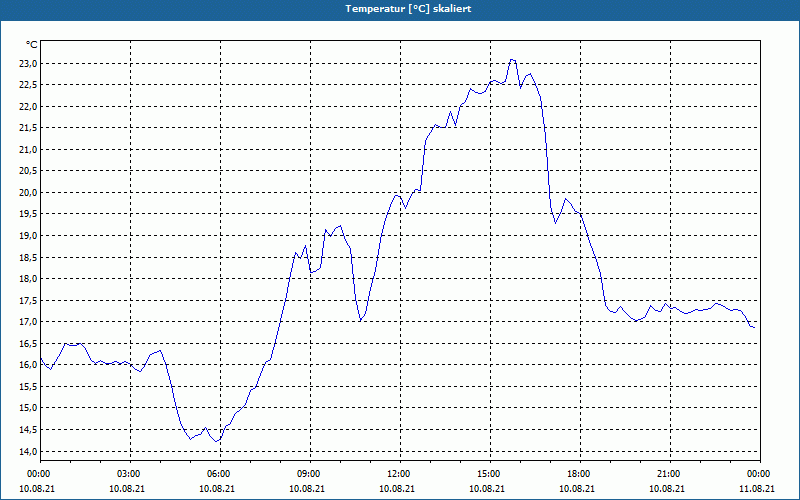This screenshot has width=800, height=500.
Task: Click the °C unit label on the axis
Action: point(32,45)
